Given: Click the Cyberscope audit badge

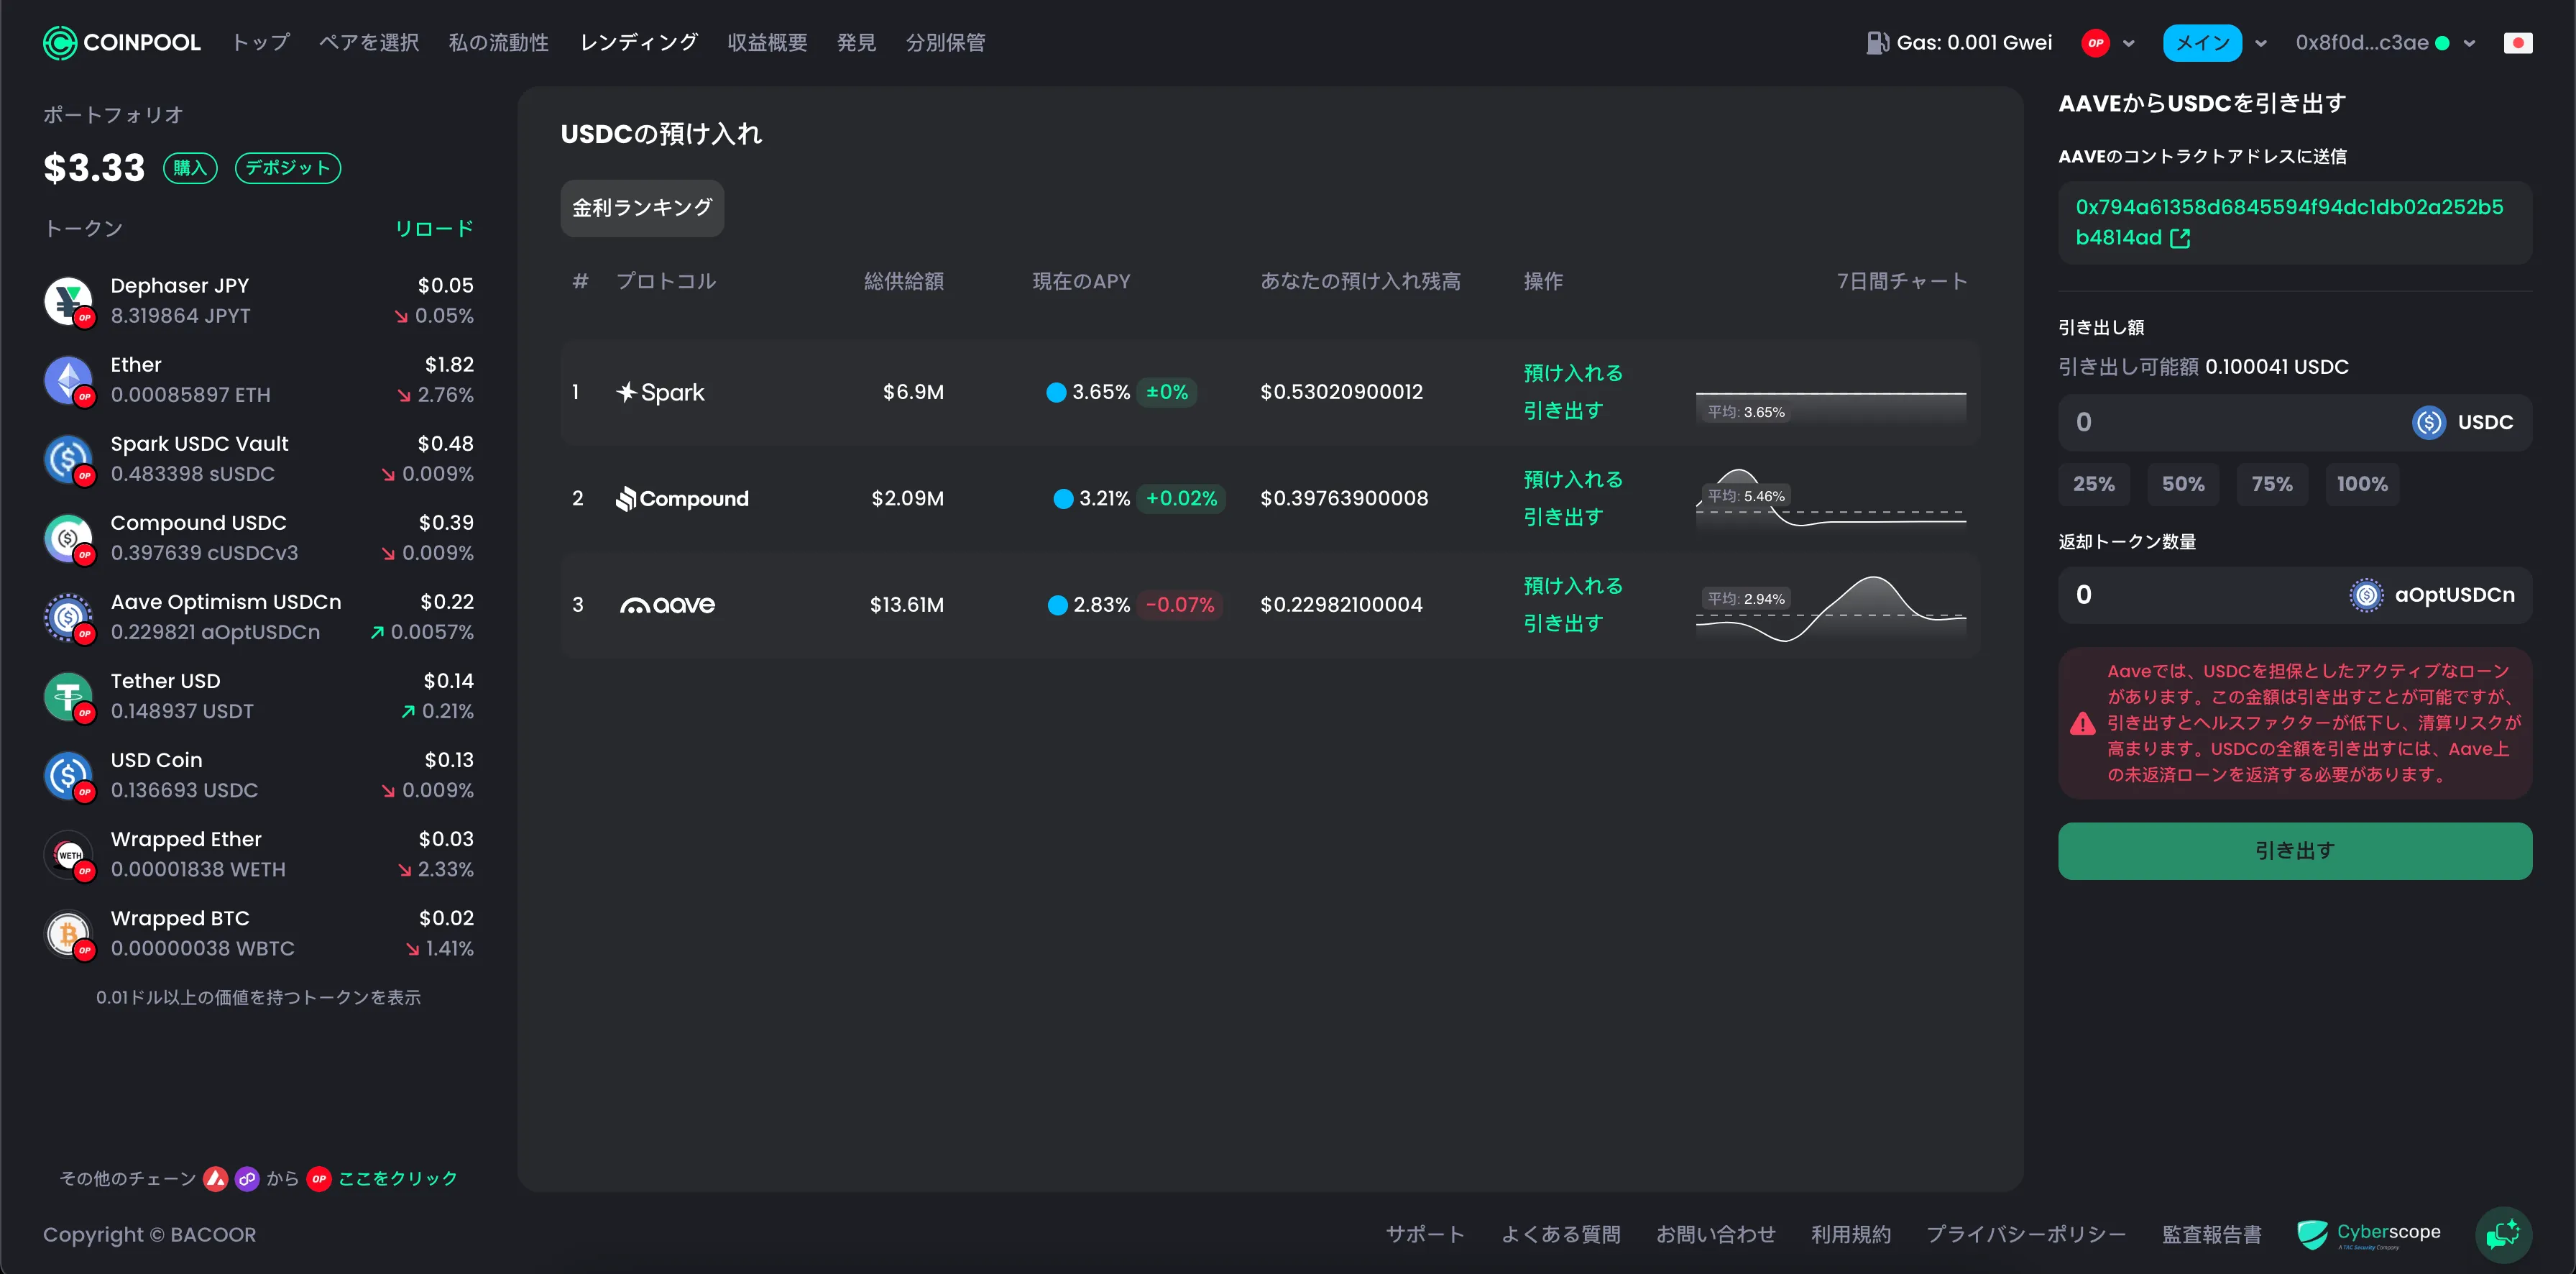Looking at the screenshot, I should (x=2369, y=1235).
